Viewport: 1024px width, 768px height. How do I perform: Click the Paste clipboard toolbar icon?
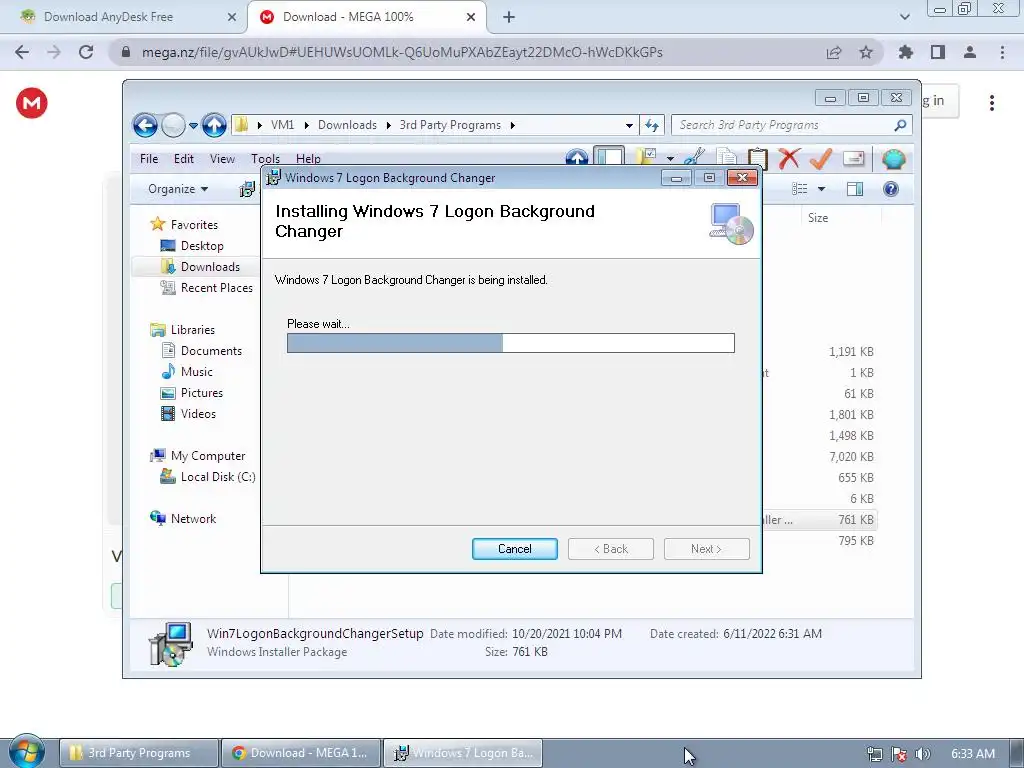pos(758,157)
